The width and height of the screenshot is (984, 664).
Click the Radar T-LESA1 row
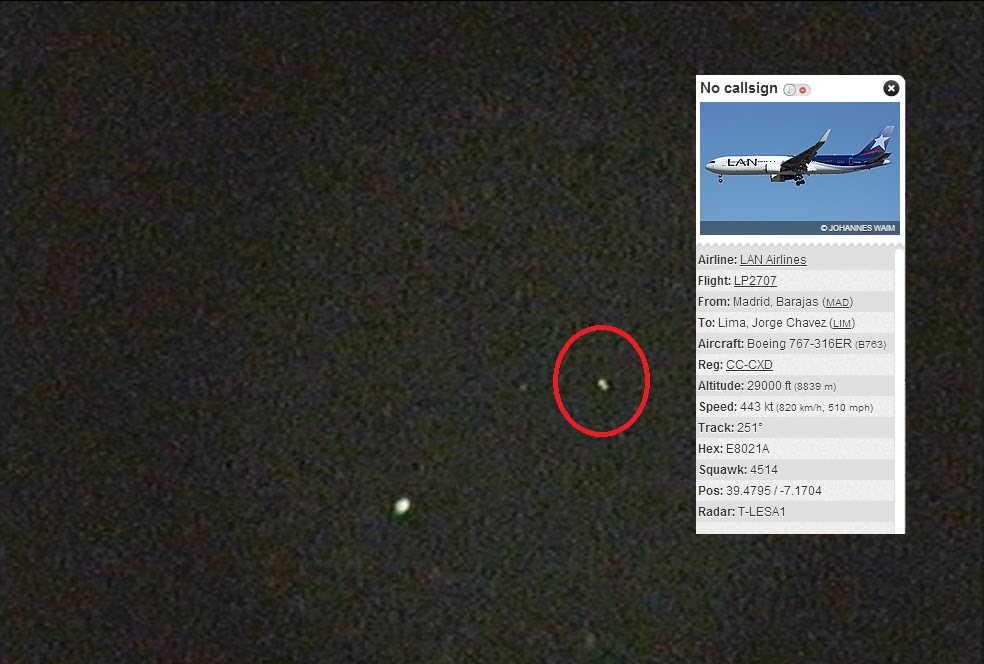pos(795,512)
